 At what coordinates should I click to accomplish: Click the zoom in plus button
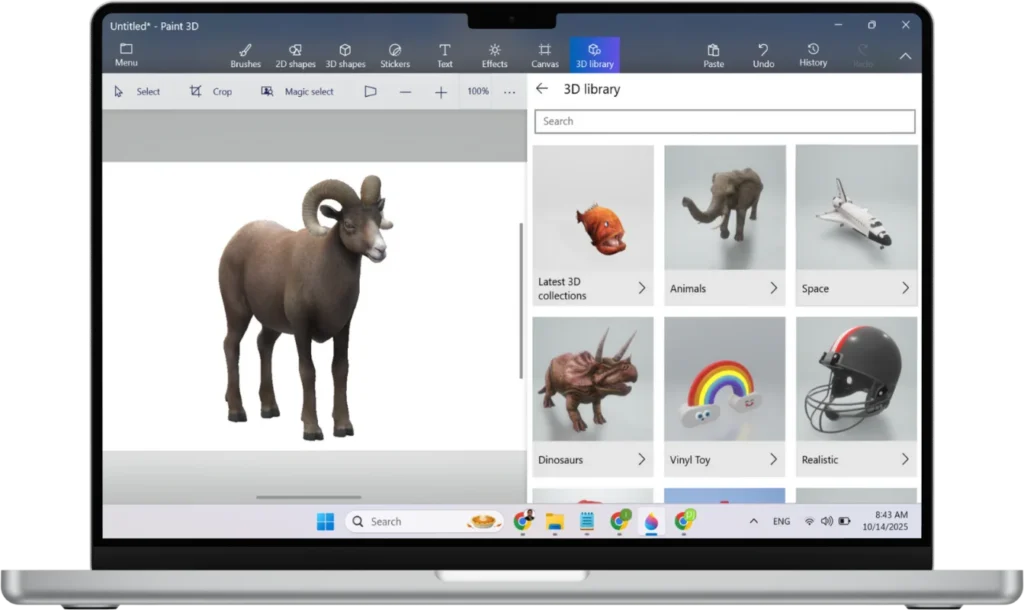click(x=441, y=92)
